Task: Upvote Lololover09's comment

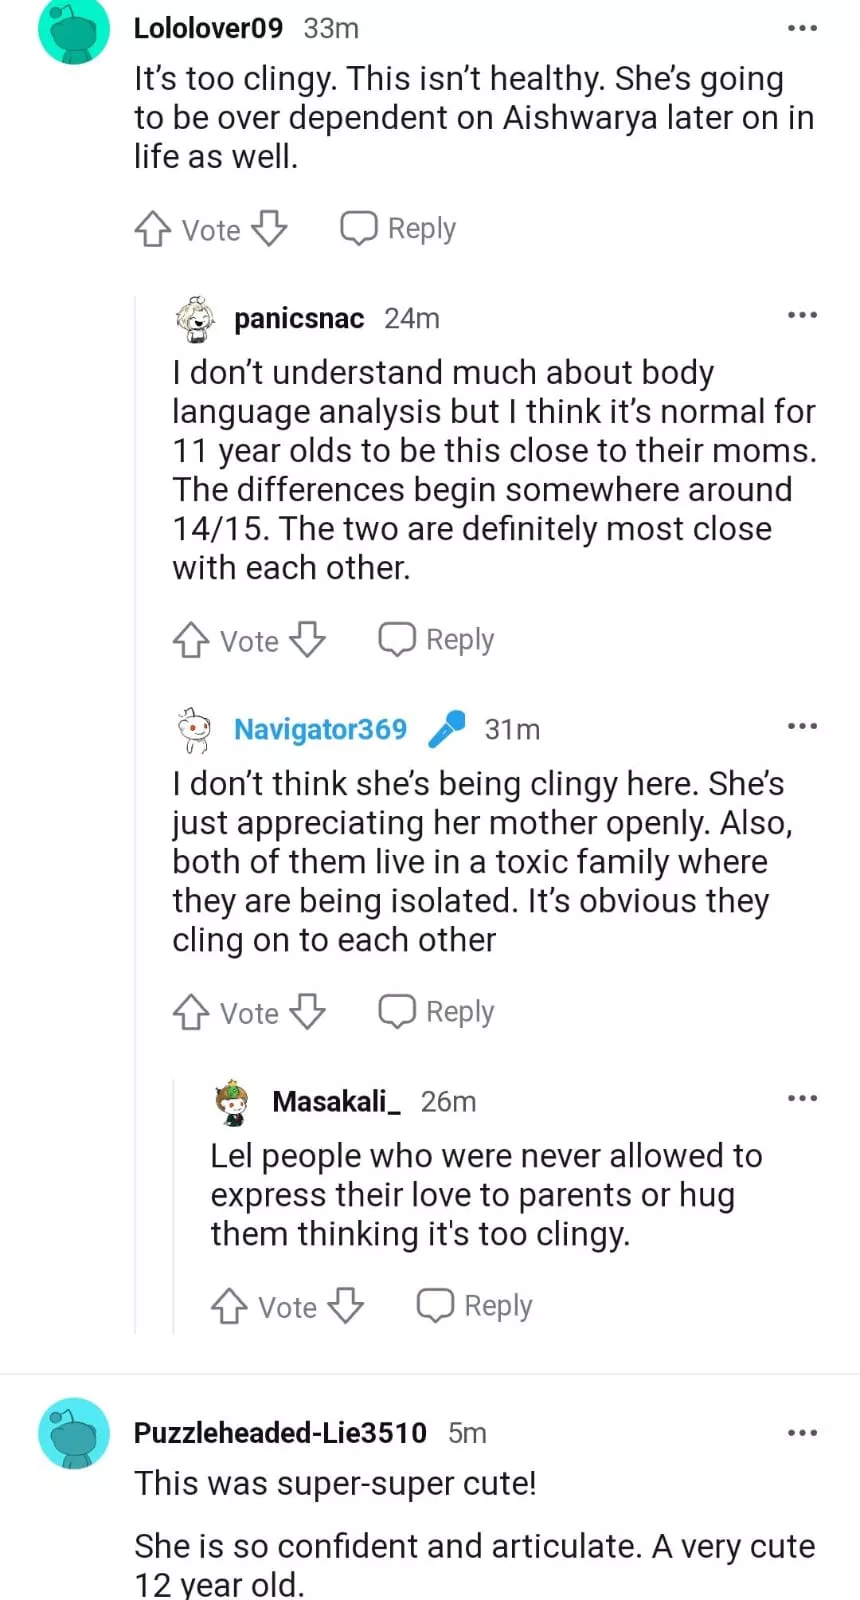Action: pos(152,229)
